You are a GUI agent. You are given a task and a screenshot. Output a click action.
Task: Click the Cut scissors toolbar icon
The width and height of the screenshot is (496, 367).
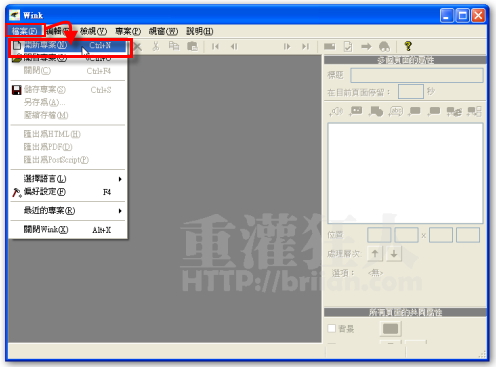pyautogui.click(x=156, y=46)
